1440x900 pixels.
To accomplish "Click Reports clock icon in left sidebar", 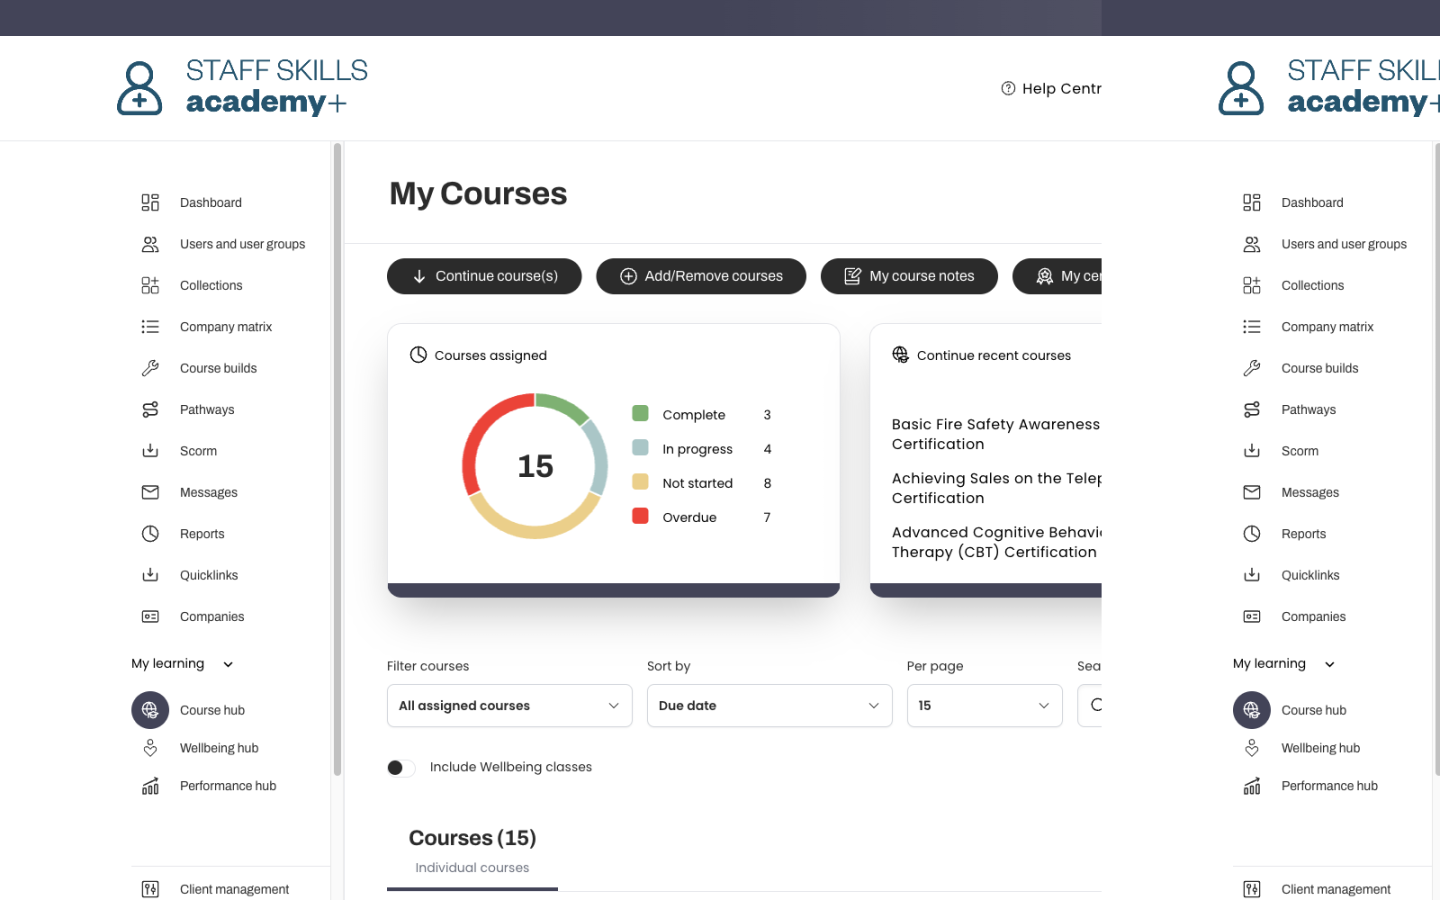I will (x=150, y=534).
